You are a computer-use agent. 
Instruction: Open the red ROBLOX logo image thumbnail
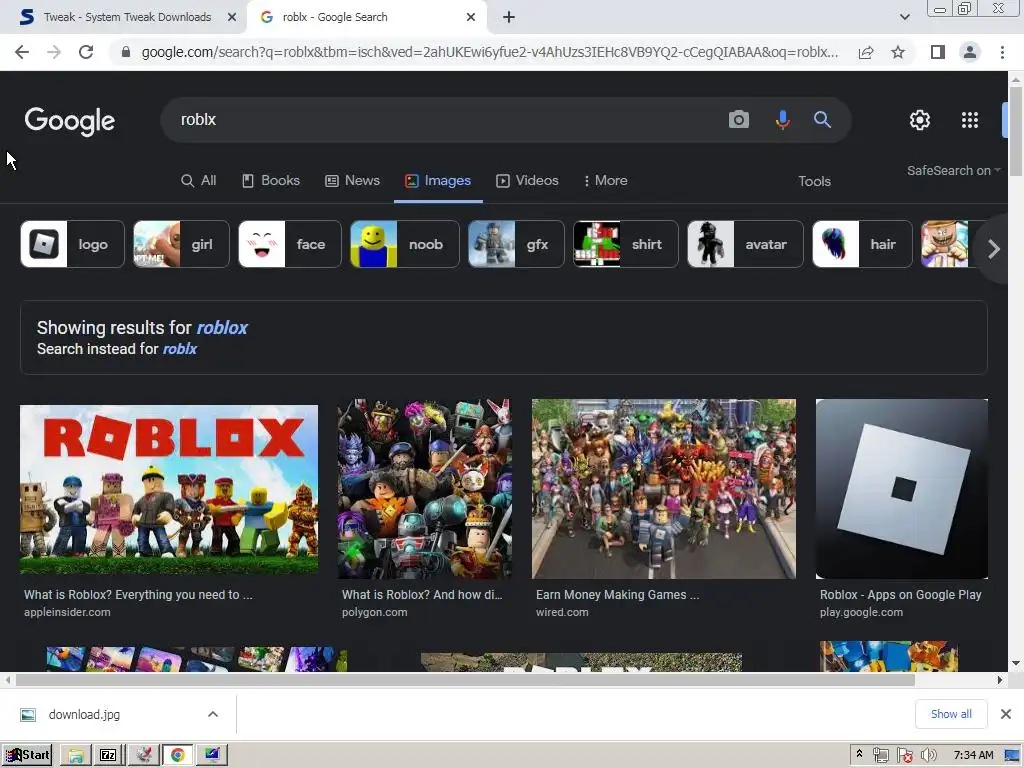click(x=169, y=490)
